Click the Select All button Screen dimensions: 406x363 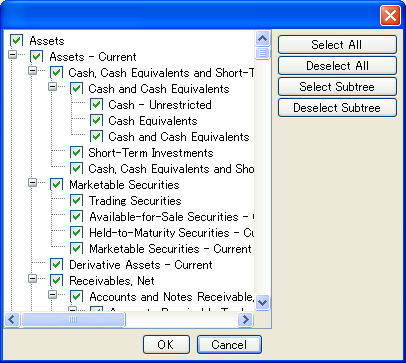337,45
